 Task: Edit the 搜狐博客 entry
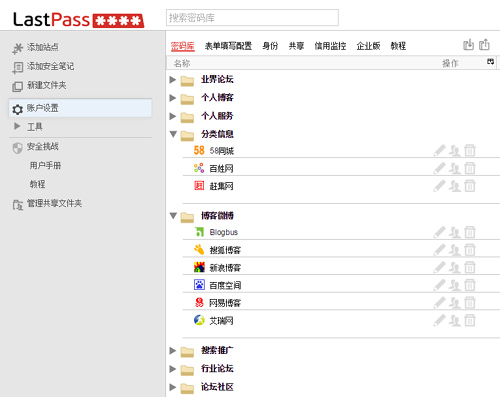(439, 250)
